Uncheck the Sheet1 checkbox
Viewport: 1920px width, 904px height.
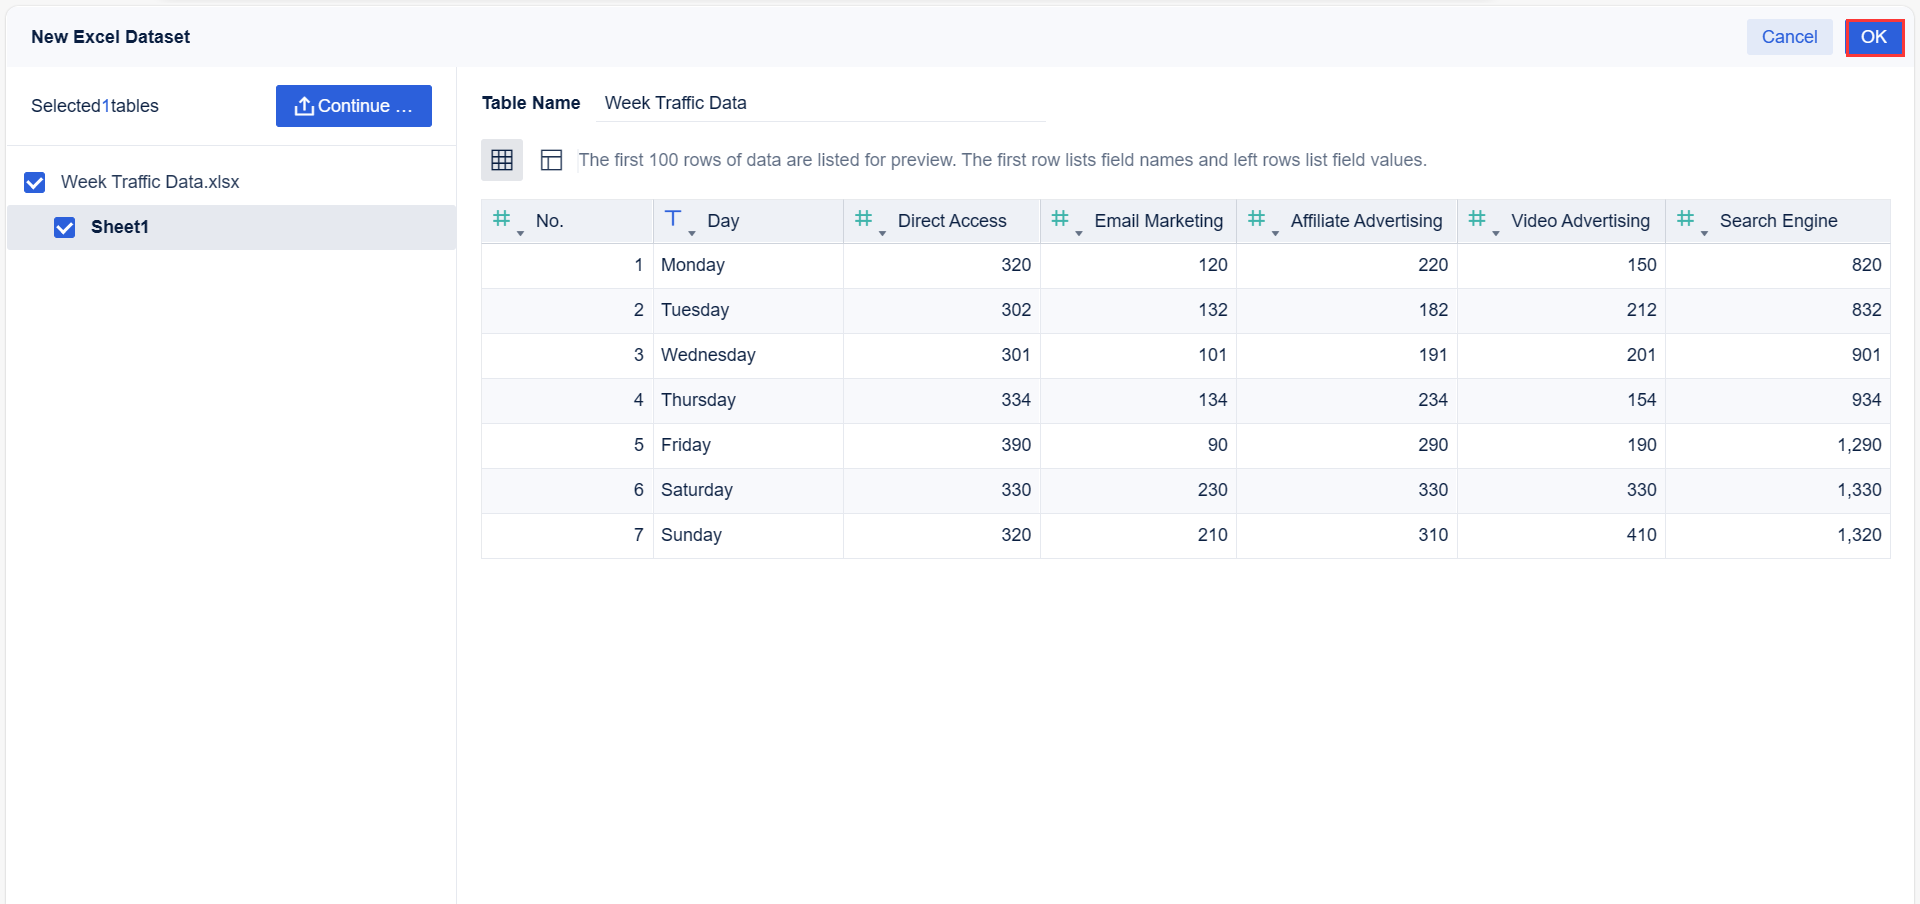pyautogui.click(x=65, y=228)
